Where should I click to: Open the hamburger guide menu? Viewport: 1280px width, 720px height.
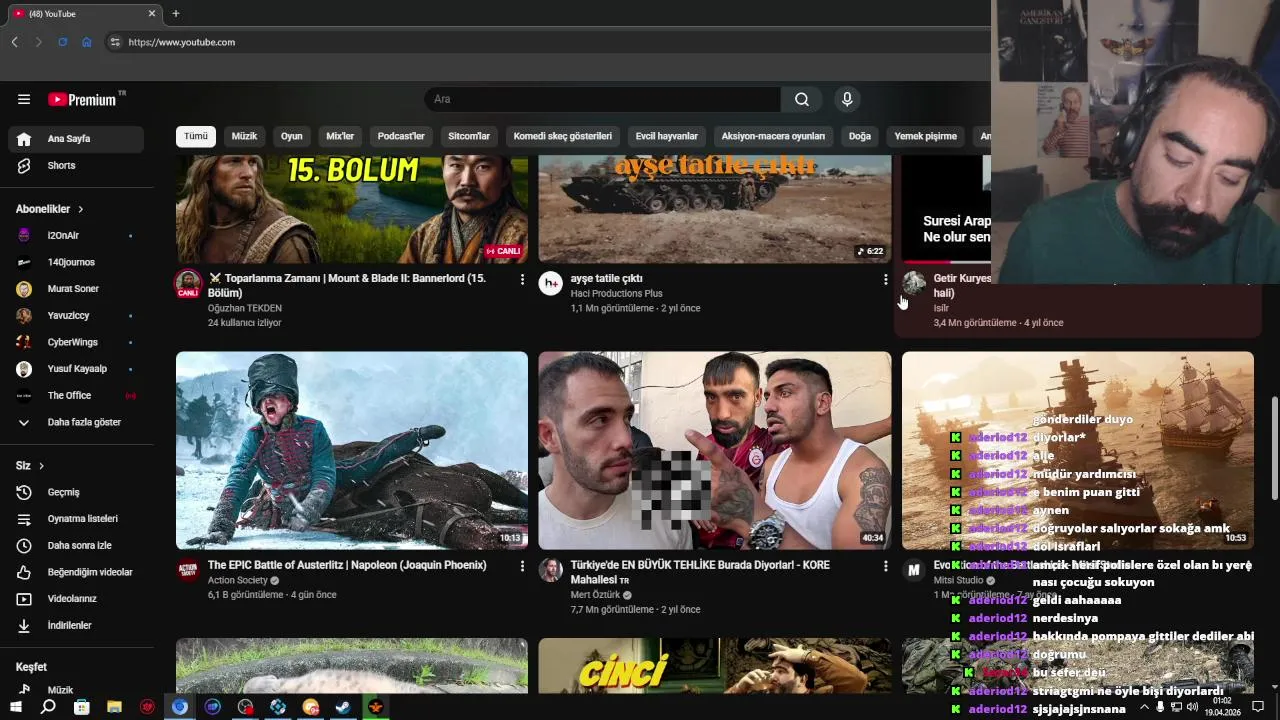(24, 99)
